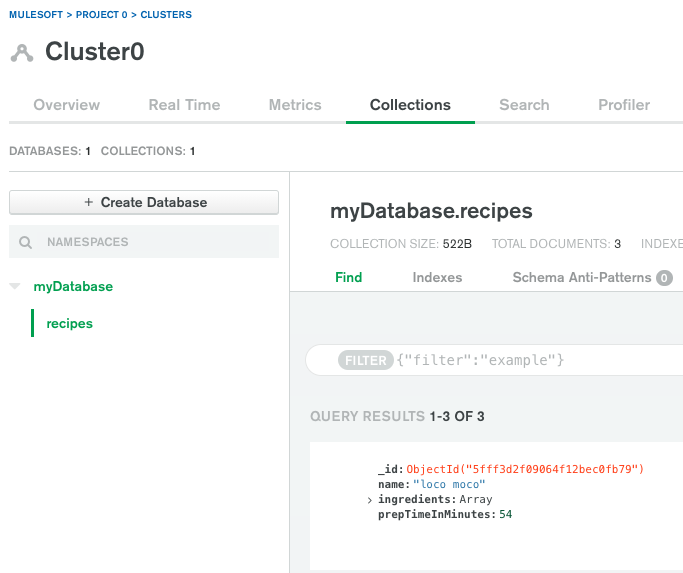Select the myDatabase database name
The image size is (683, 573).
point(73,286)
